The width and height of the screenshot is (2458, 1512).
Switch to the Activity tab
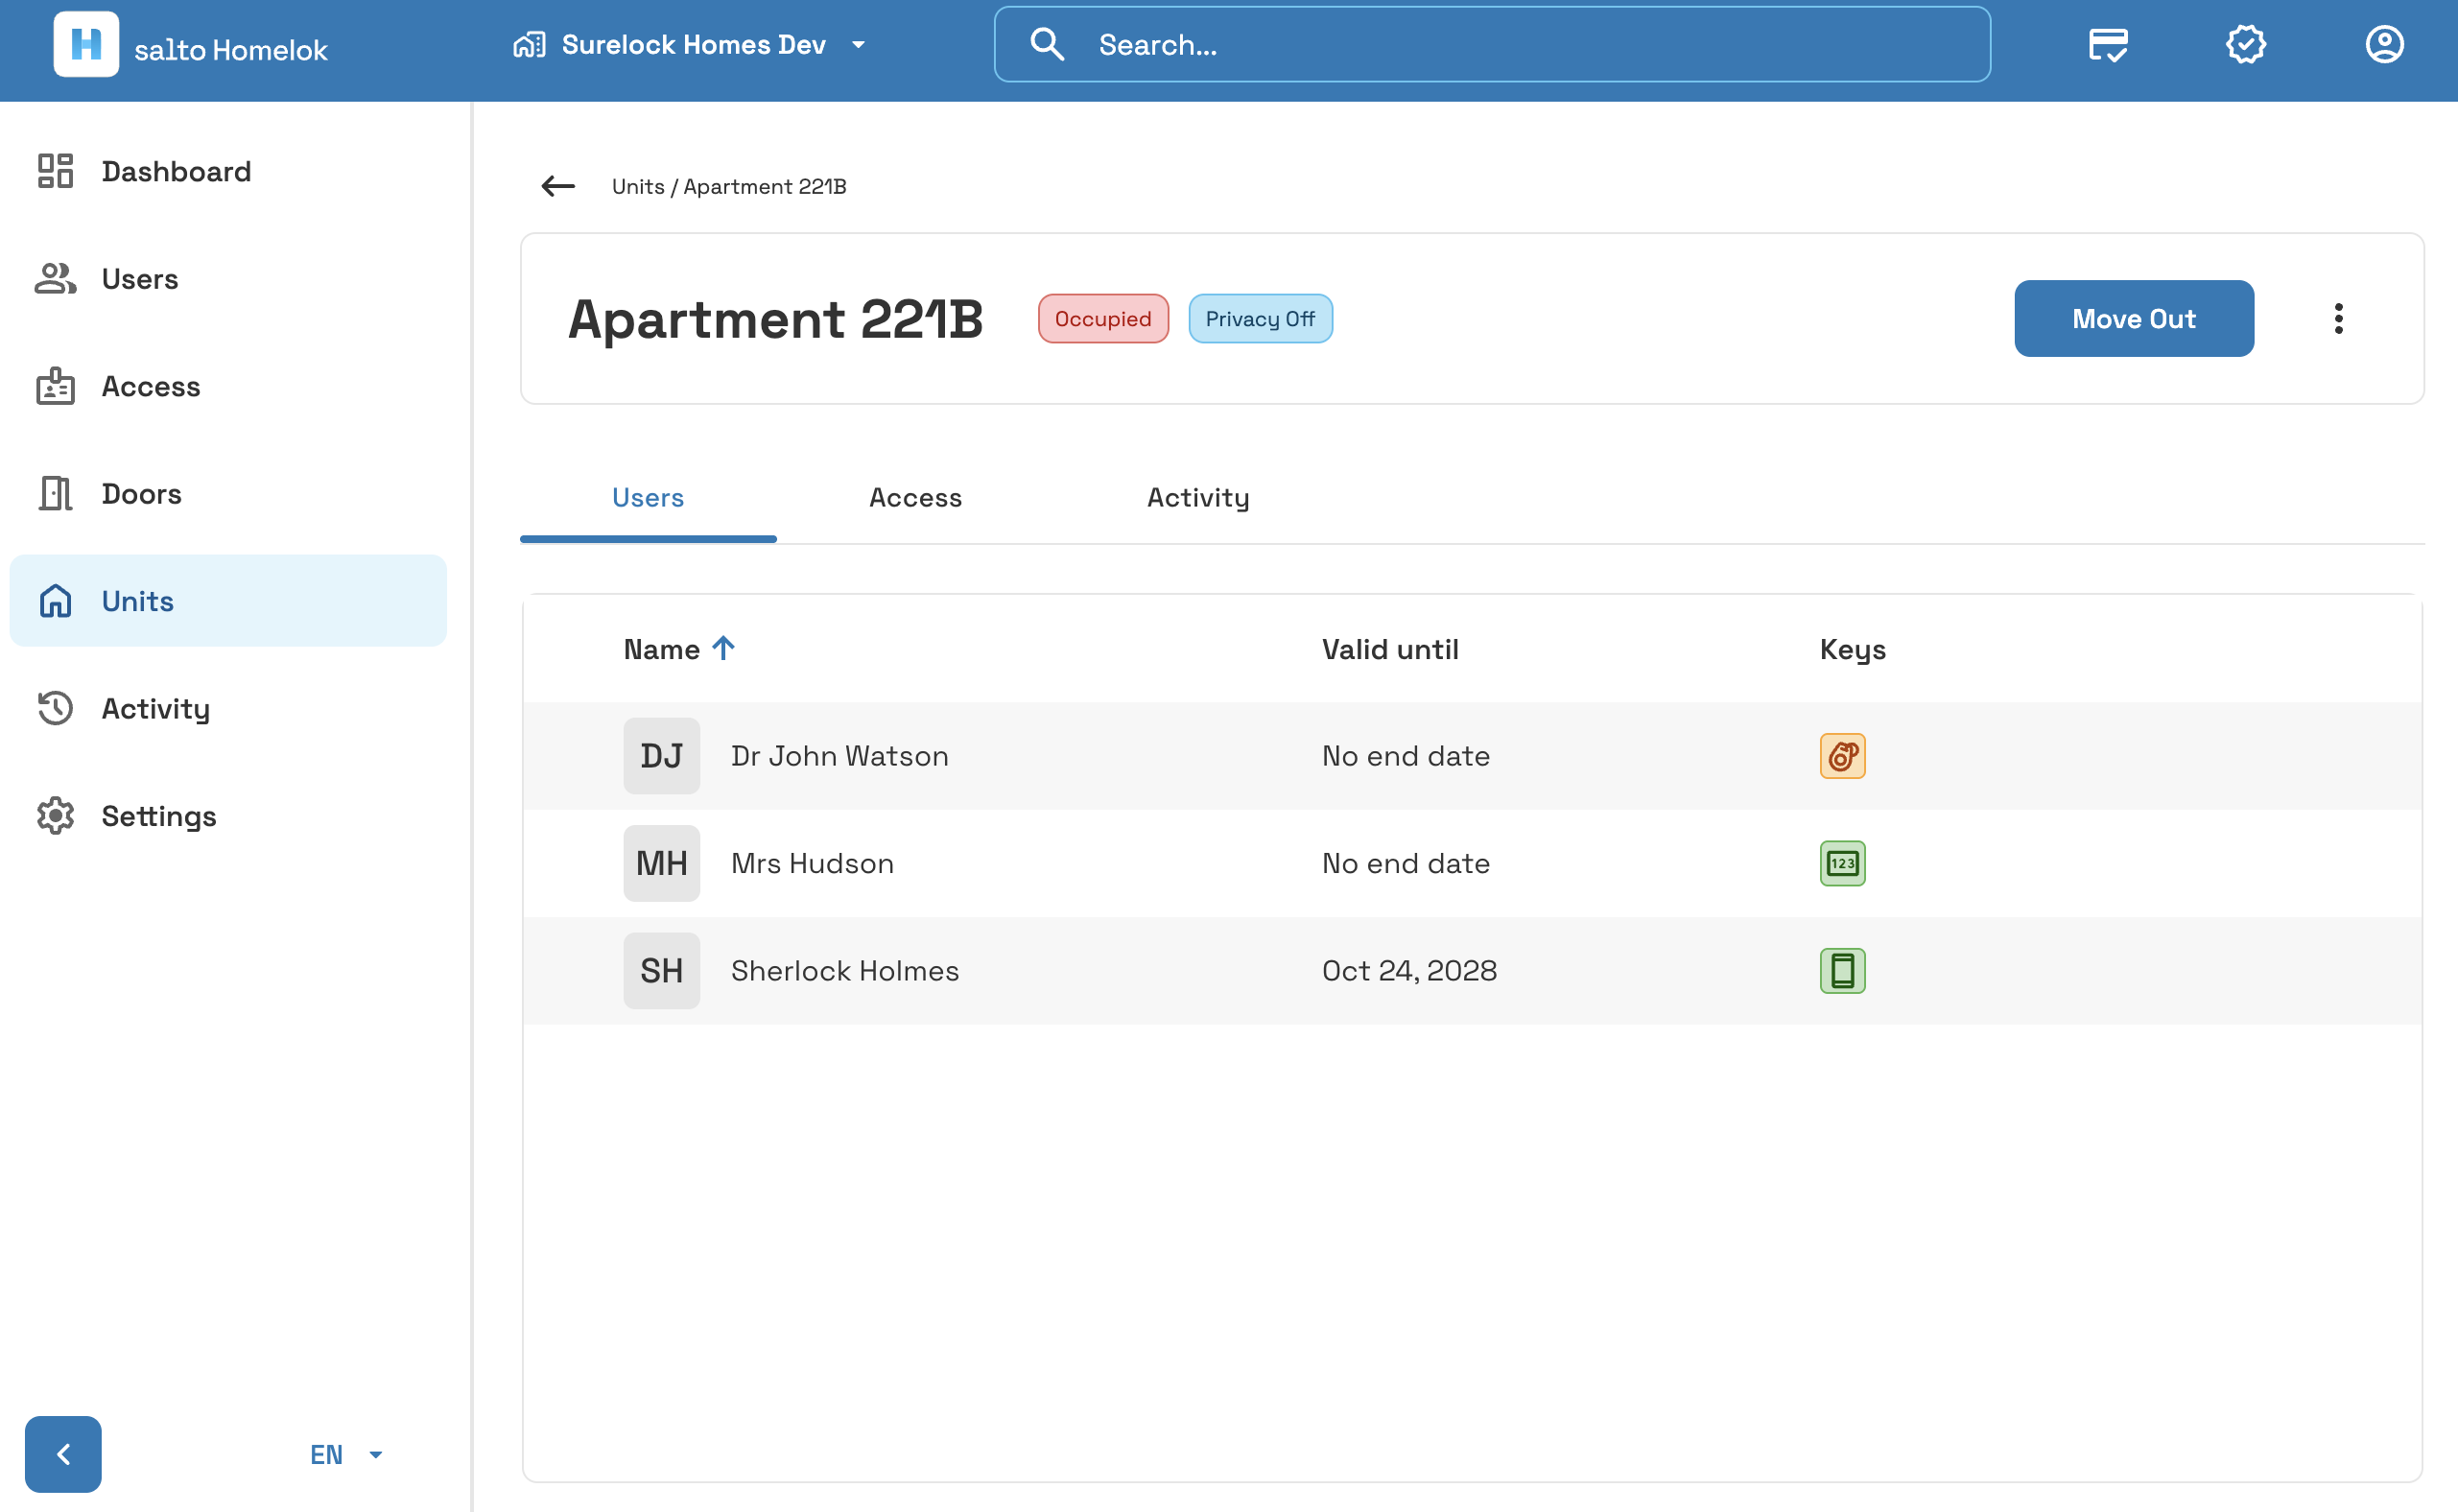pyautogui.click(x=1198, y=497)
